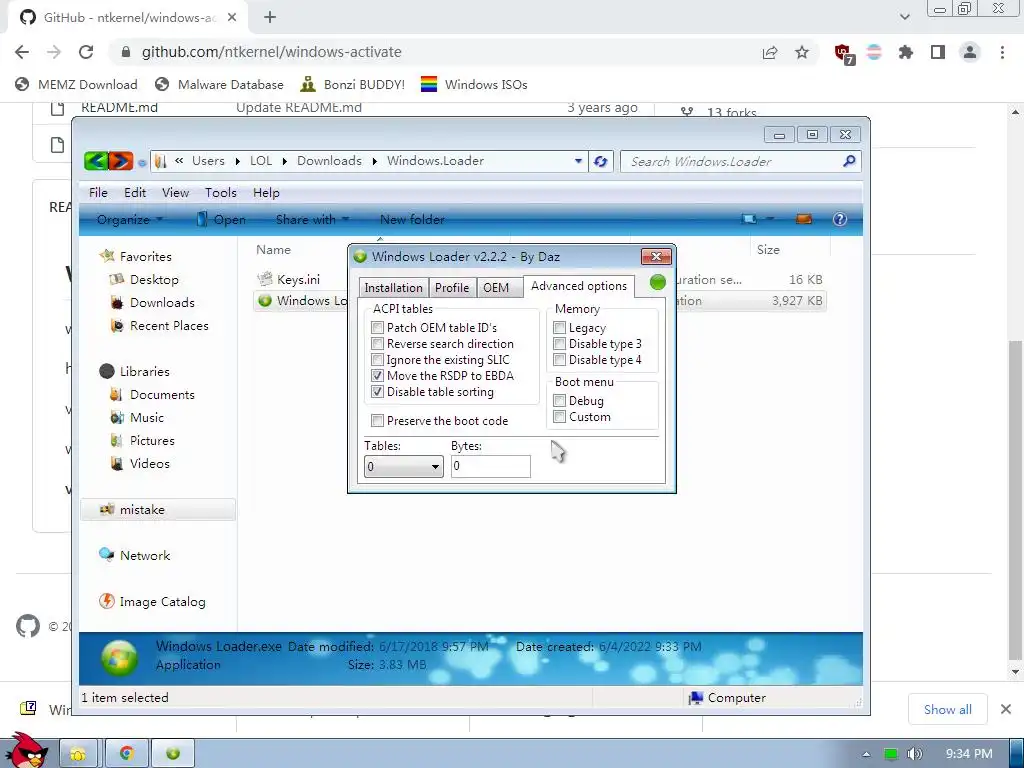This screenshot has width=1024, height=768.
Task: Toggle Chrome side panel icon
Action: [938, 52]
